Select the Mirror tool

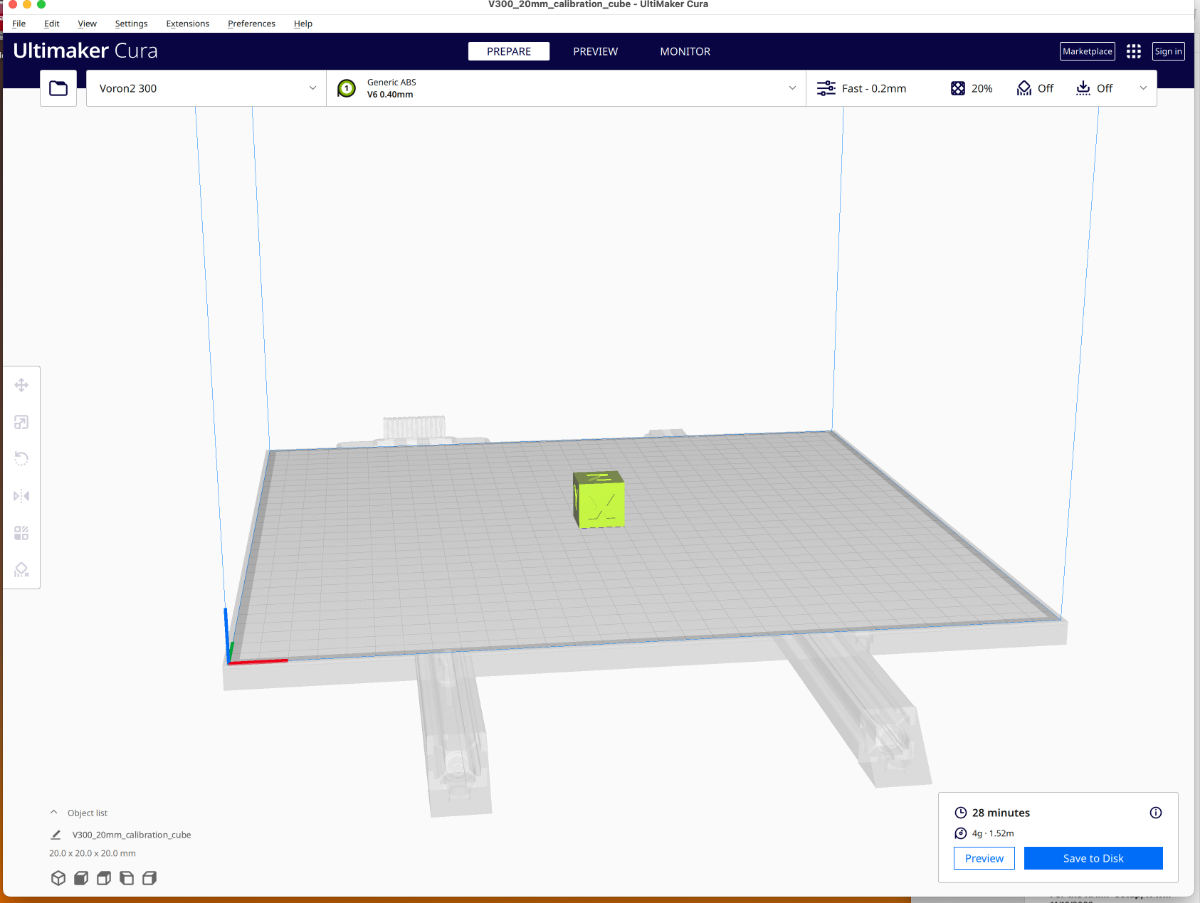(21, 496)
